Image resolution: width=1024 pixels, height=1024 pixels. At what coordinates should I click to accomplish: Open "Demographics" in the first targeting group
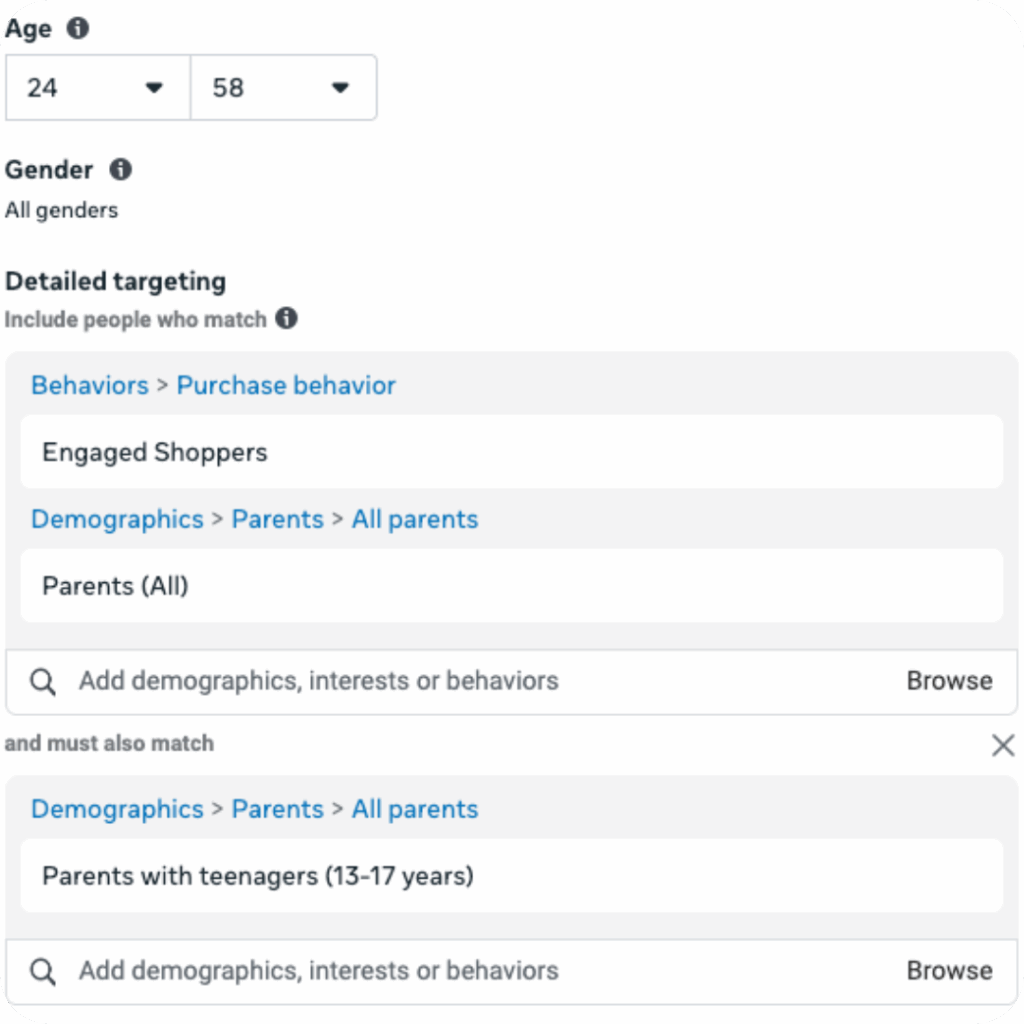[117, 519]
